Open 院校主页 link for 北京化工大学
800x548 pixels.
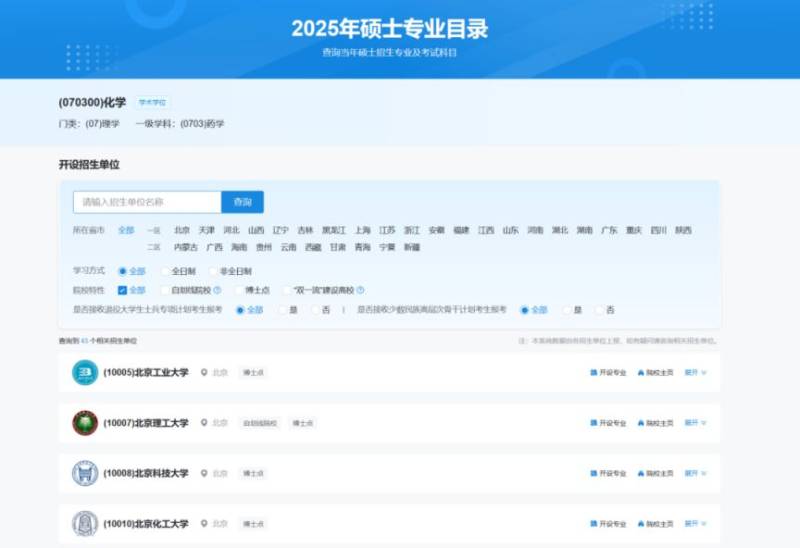655,523
